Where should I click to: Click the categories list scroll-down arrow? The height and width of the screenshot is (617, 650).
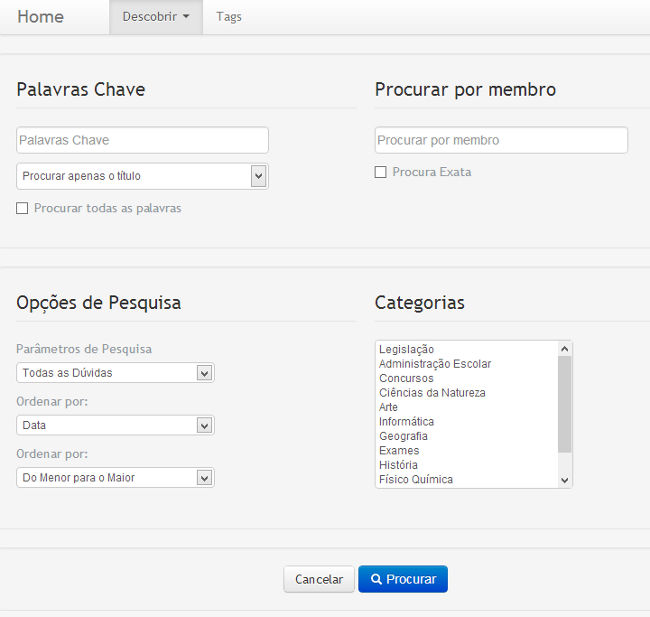565,480
